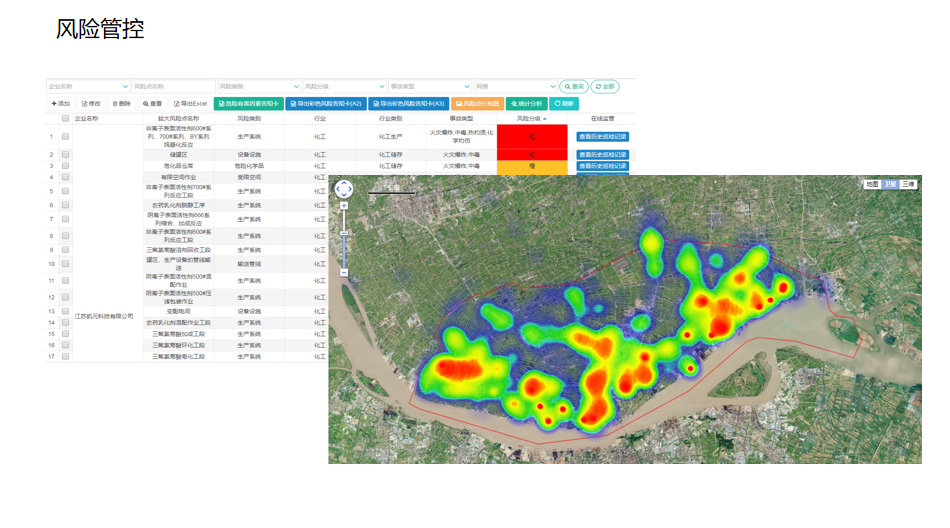Screen dimensions: 950x528
Task: Tick the checkbox for row 1
Action: coord(65,137)
